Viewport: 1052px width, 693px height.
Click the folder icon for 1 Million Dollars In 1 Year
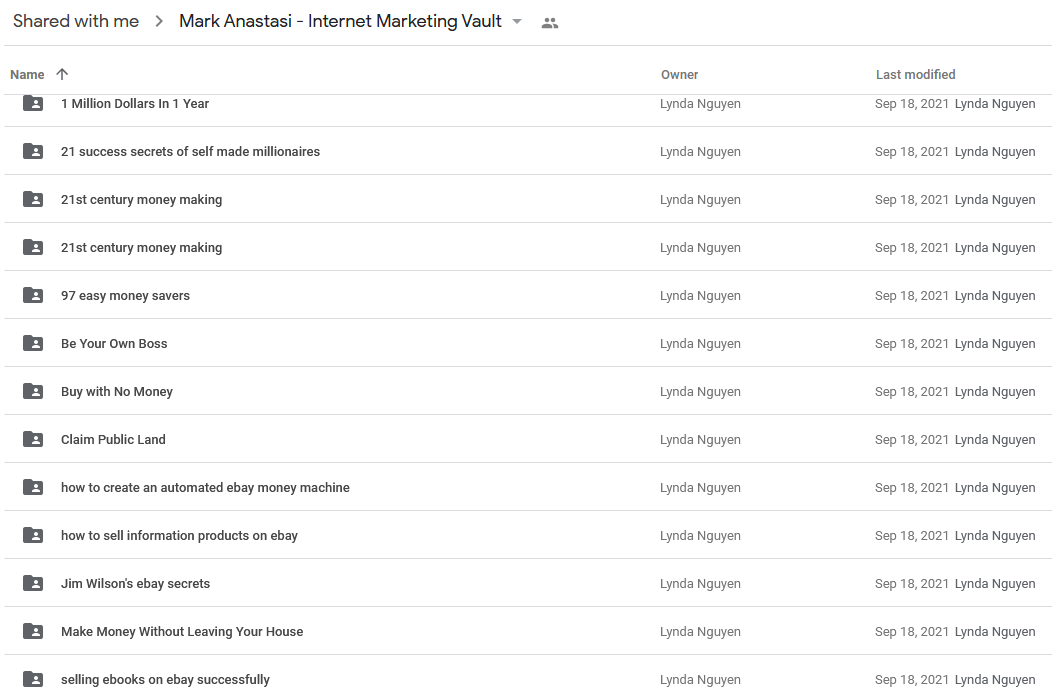(33, 103)
